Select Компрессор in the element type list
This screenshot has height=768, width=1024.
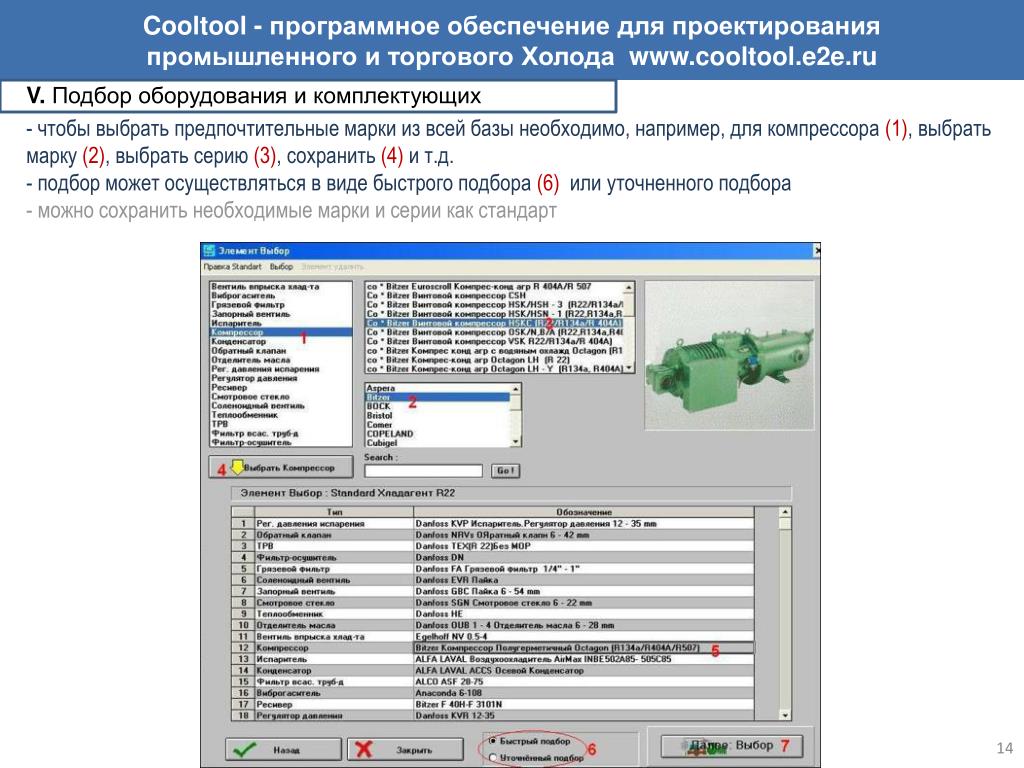click(x=281, y=332)
